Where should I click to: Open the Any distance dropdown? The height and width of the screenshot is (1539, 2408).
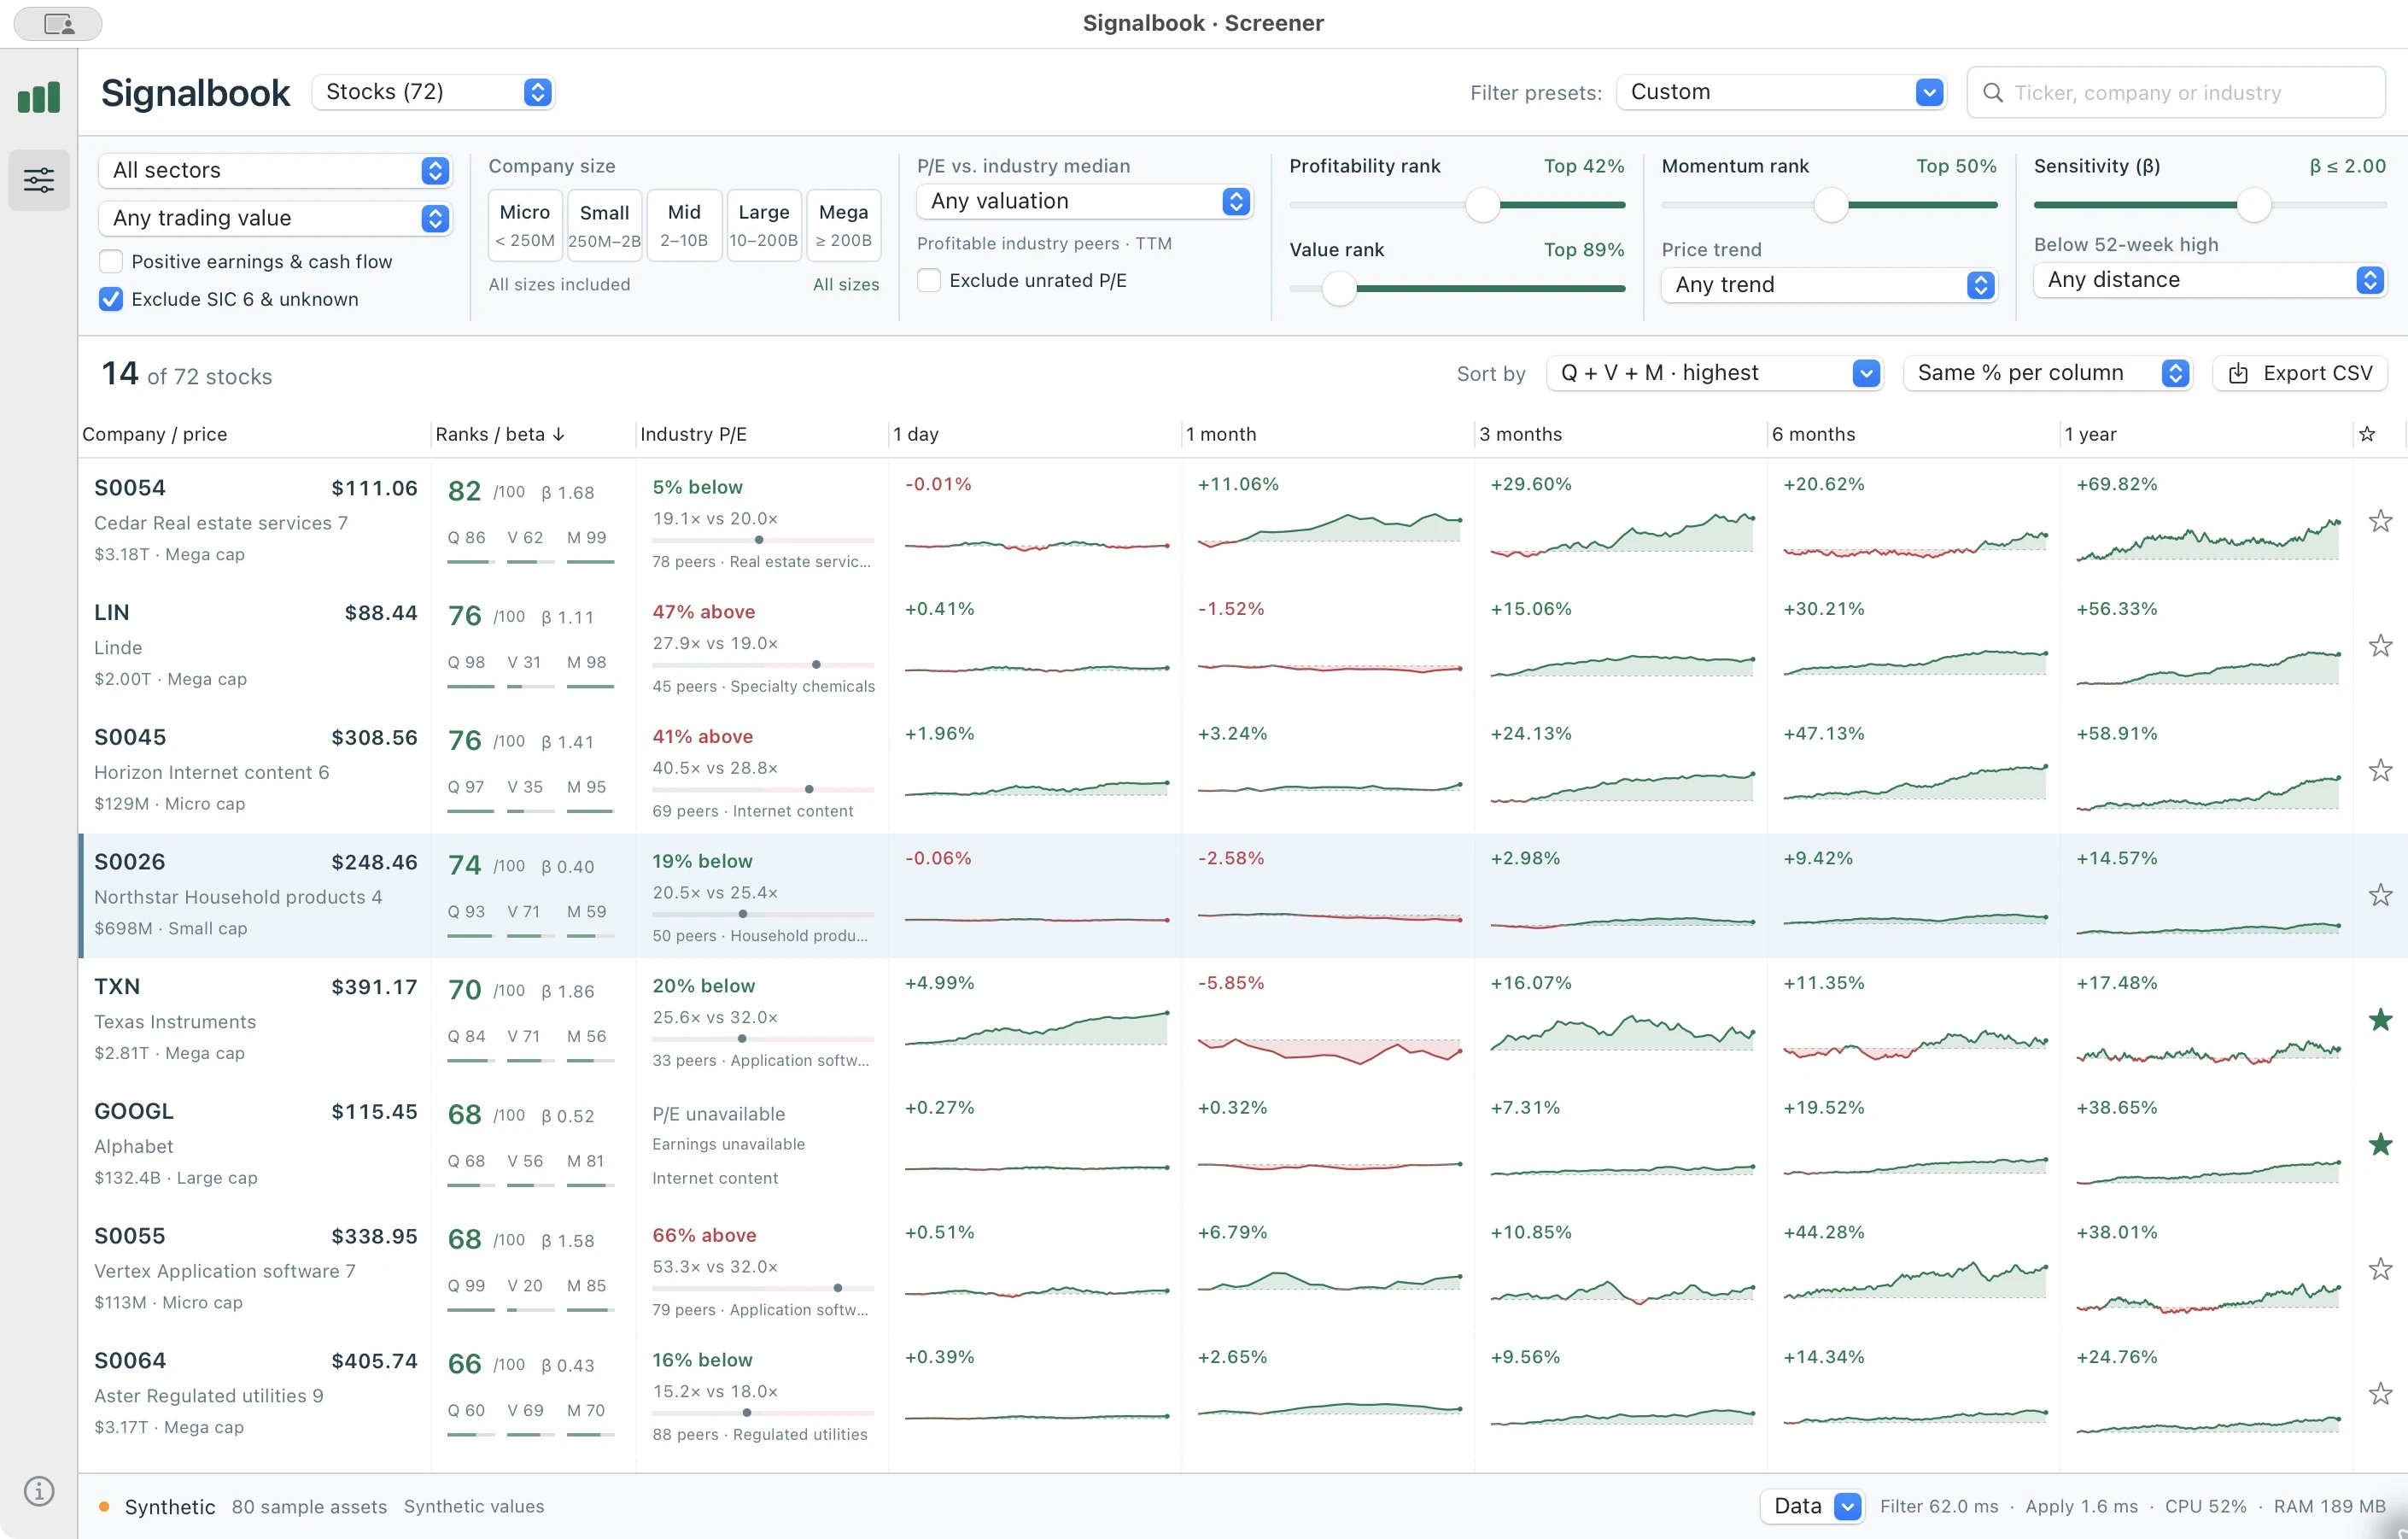(x=2209, y=280)
